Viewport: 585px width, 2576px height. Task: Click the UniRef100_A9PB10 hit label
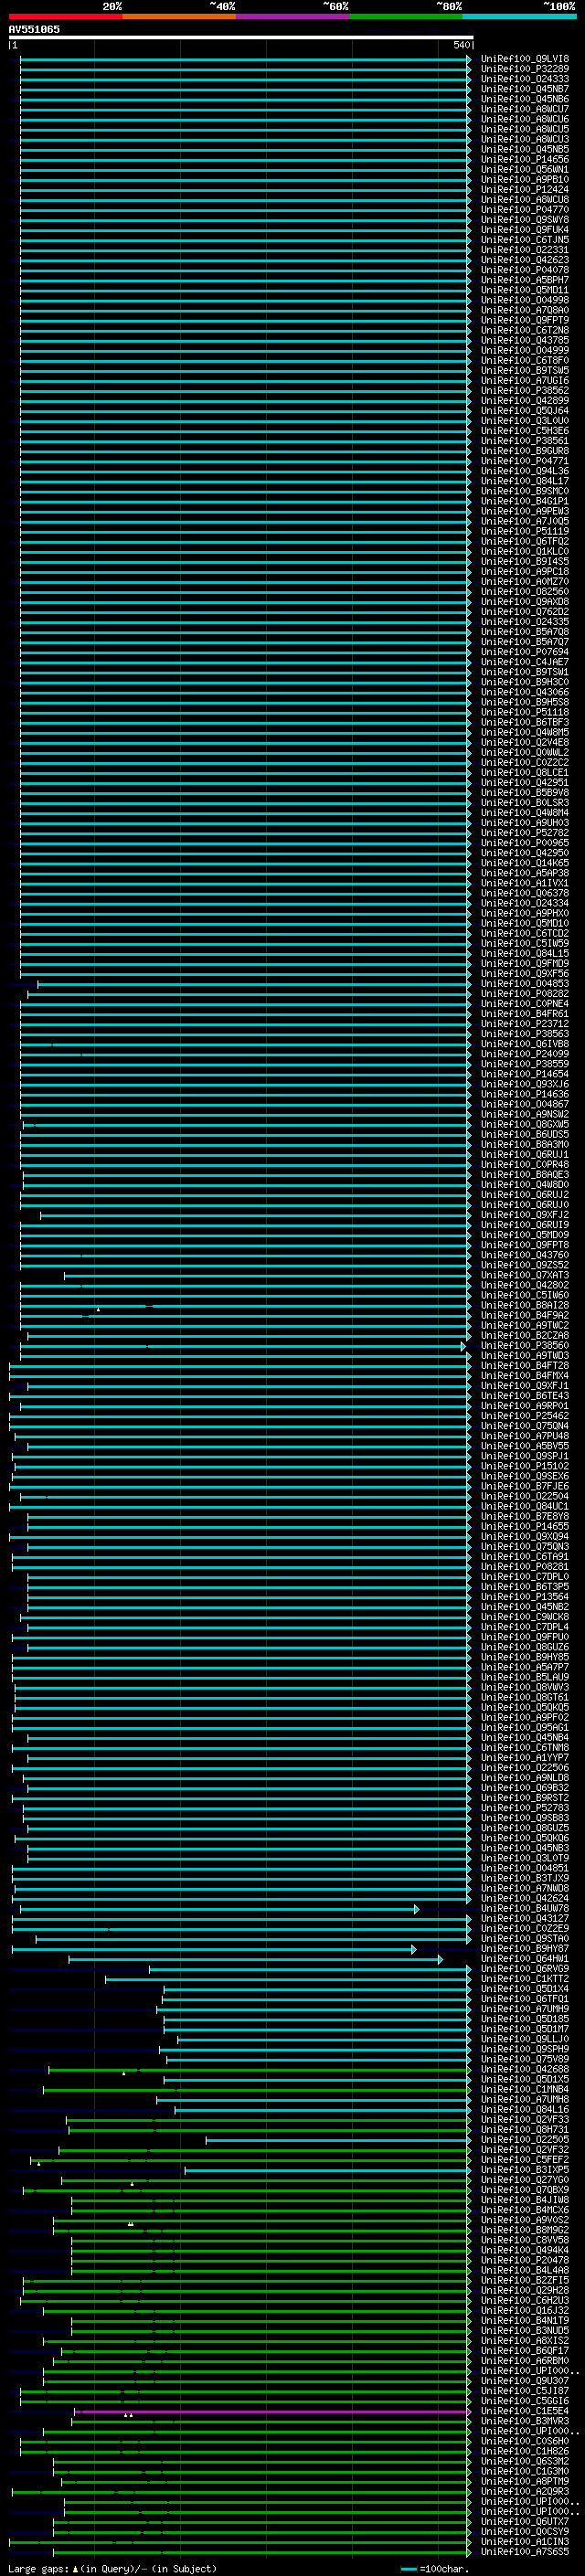coord(525,179)
